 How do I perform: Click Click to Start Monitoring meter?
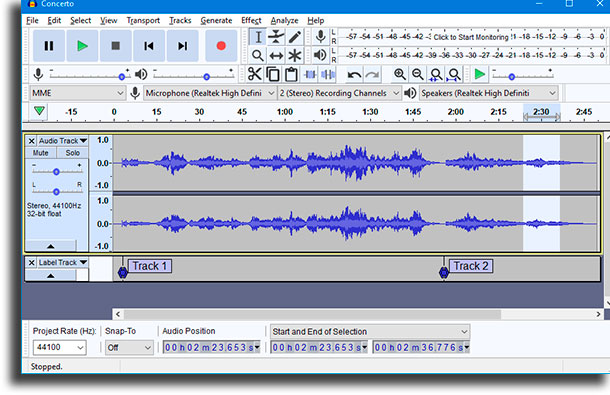471,37
